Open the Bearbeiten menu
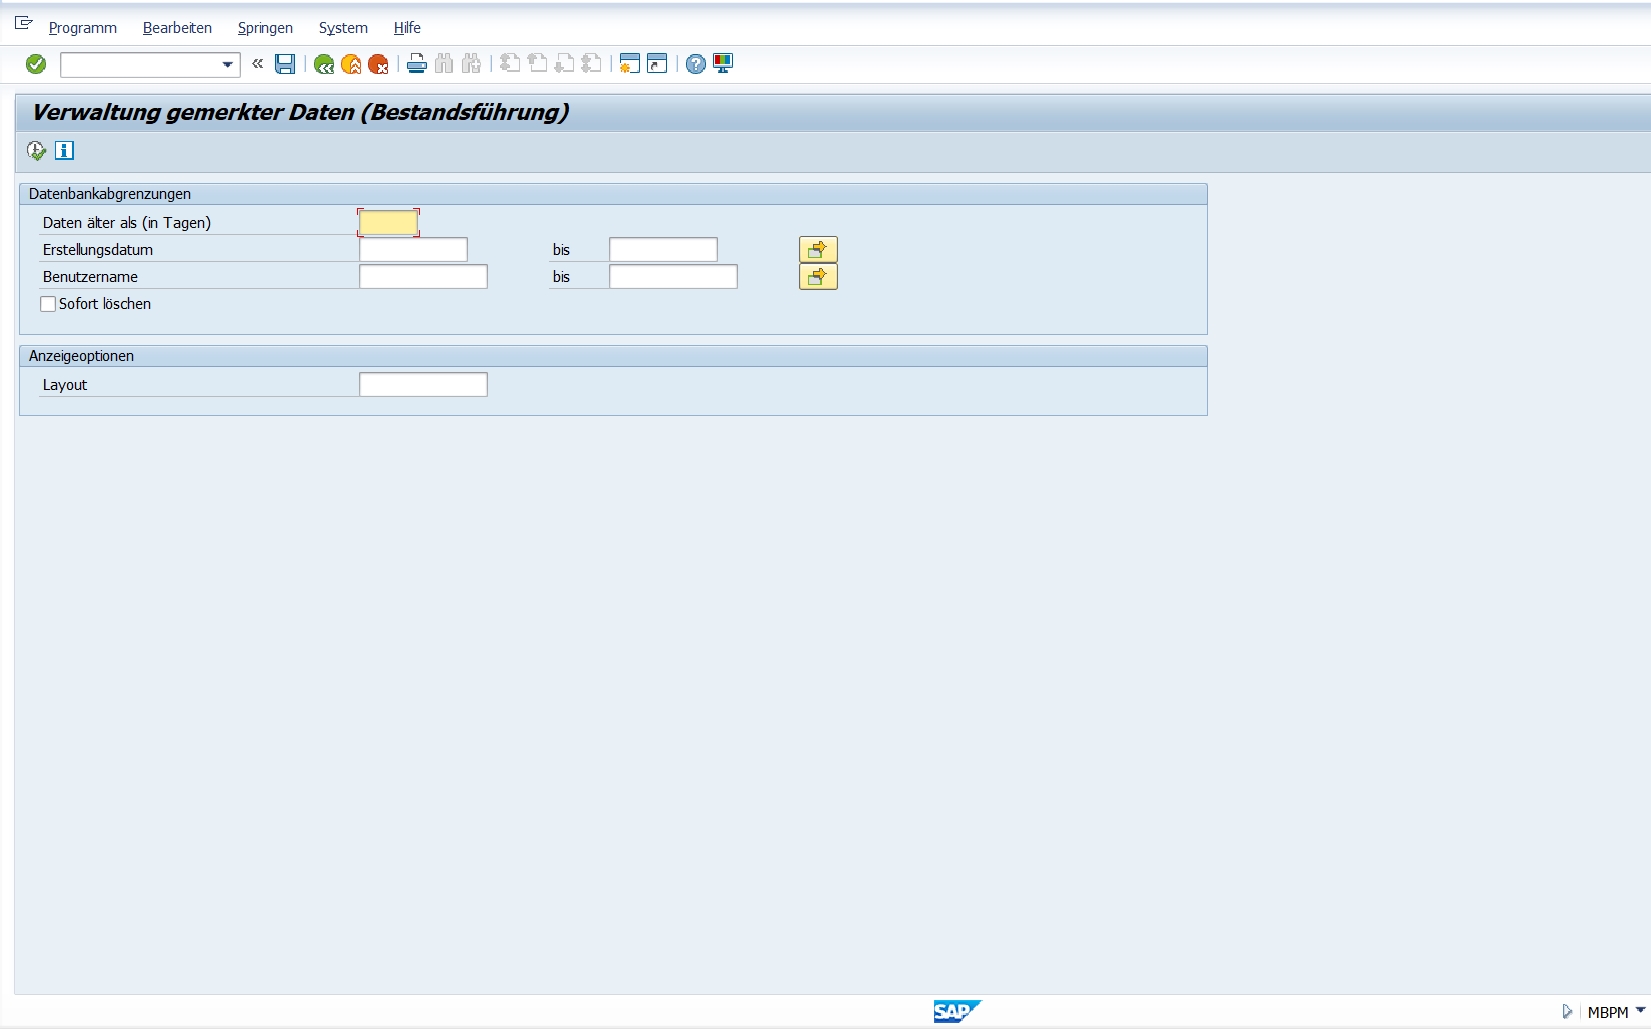Viewport: 1651px width, 1029px height. (x=177, y=28)
